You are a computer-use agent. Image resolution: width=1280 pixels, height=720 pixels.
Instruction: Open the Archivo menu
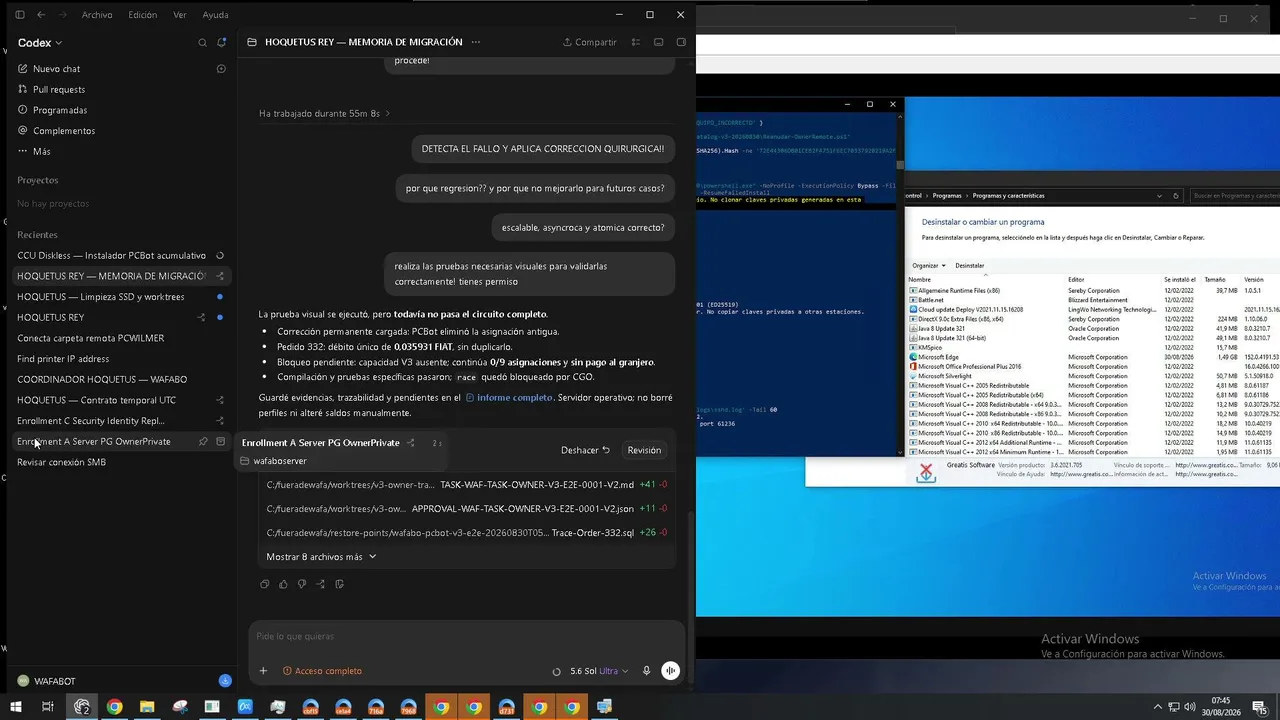(97, 15)
